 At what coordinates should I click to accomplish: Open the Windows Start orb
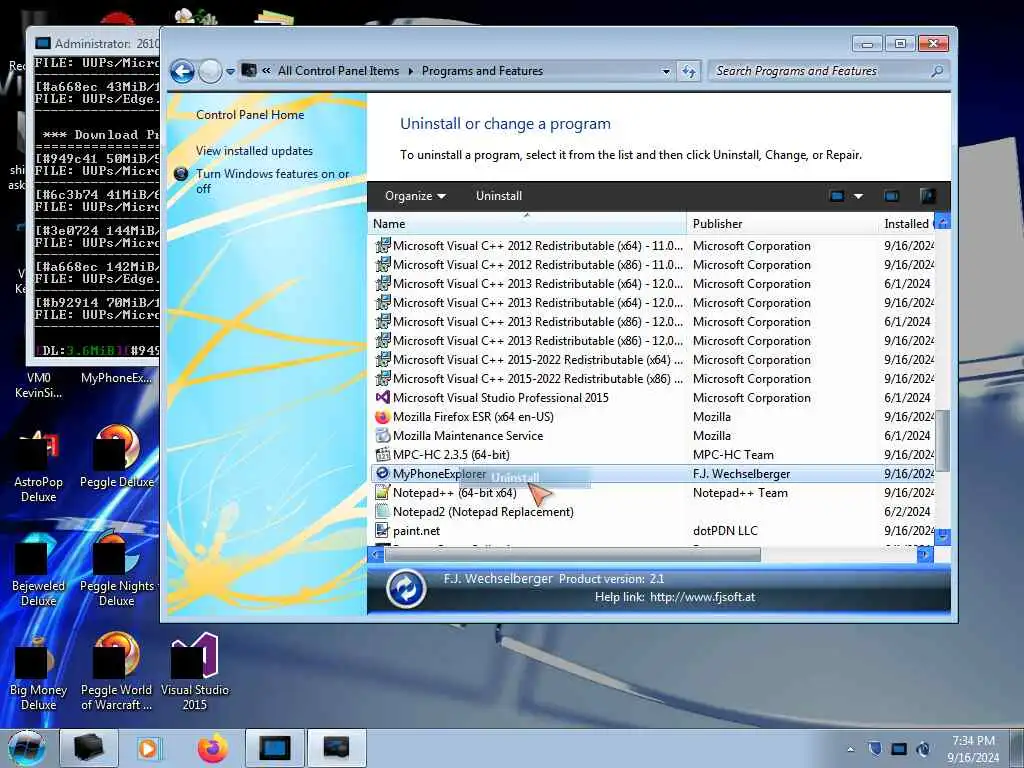[27, 748]
